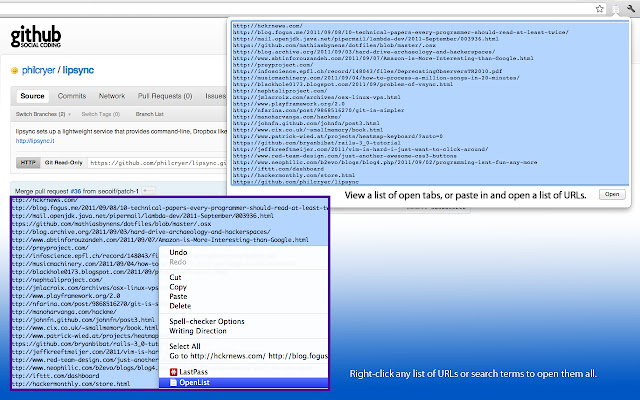Click the Open button in OpenList popup
The image size is (640, 400).
coord(612,194)
